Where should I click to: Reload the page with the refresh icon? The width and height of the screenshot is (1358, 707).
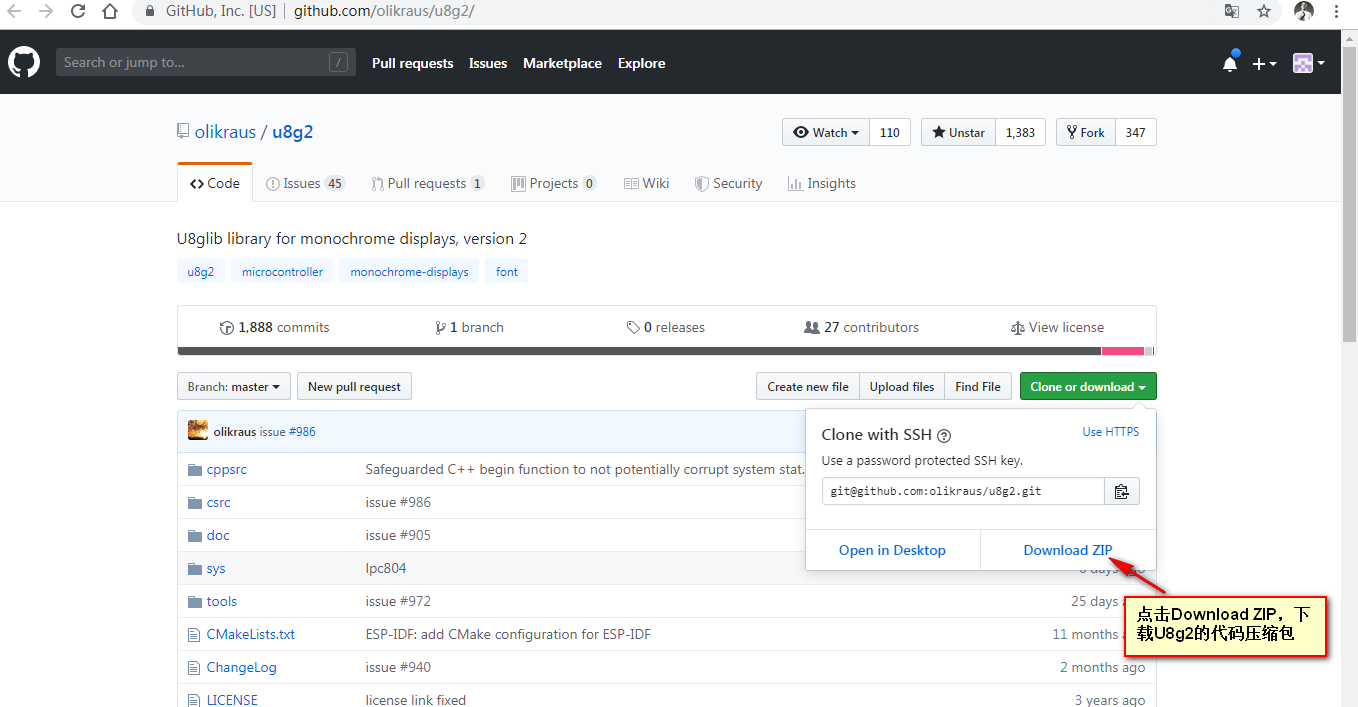78,12
